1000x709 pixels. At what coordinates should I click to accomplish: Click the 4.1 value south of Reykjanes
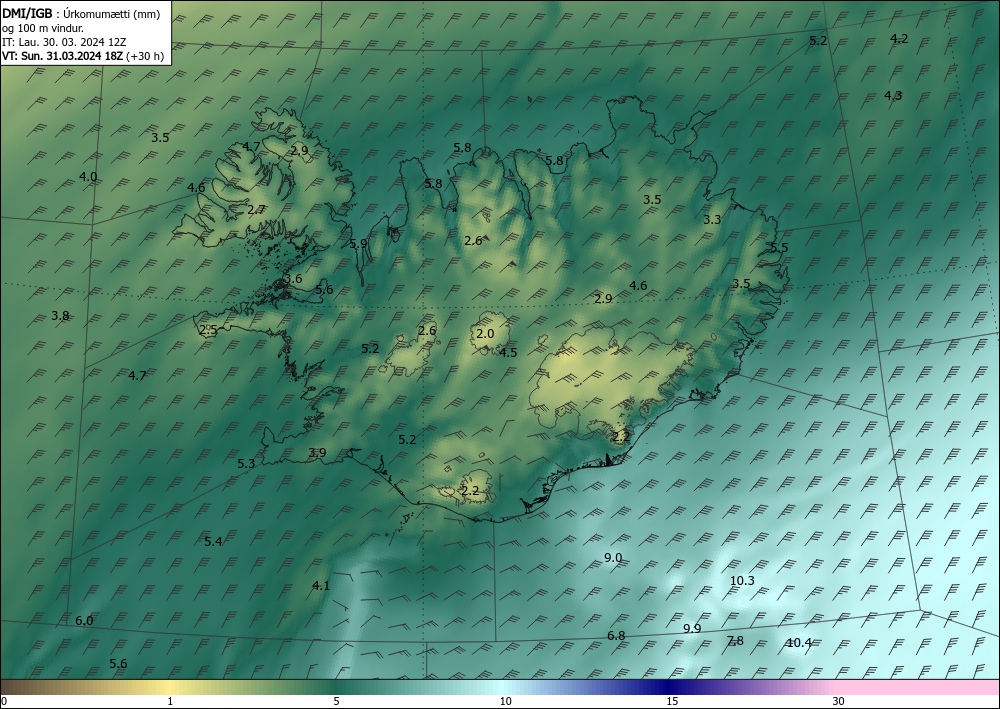click(321, 585)
